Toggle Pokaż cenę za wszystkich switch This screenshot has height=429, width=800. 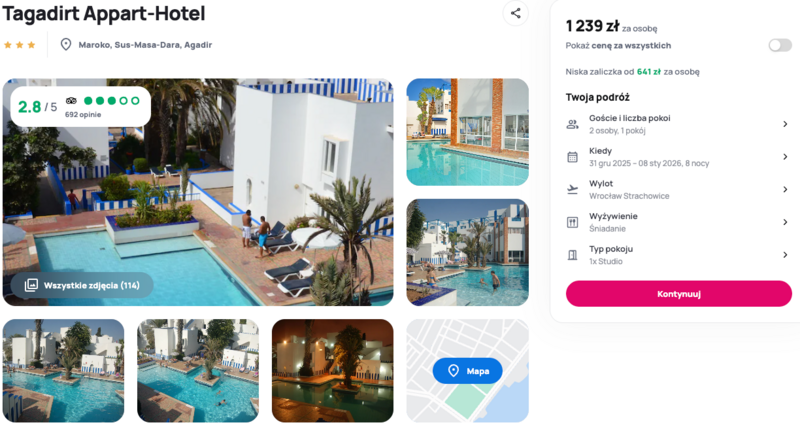click(x=780, y=45)
